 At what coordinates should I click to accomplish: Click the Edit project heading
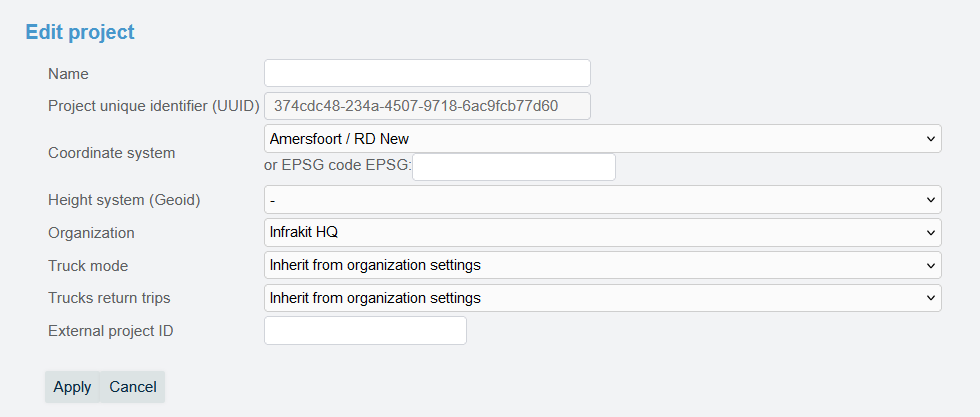tap(80, 32)
